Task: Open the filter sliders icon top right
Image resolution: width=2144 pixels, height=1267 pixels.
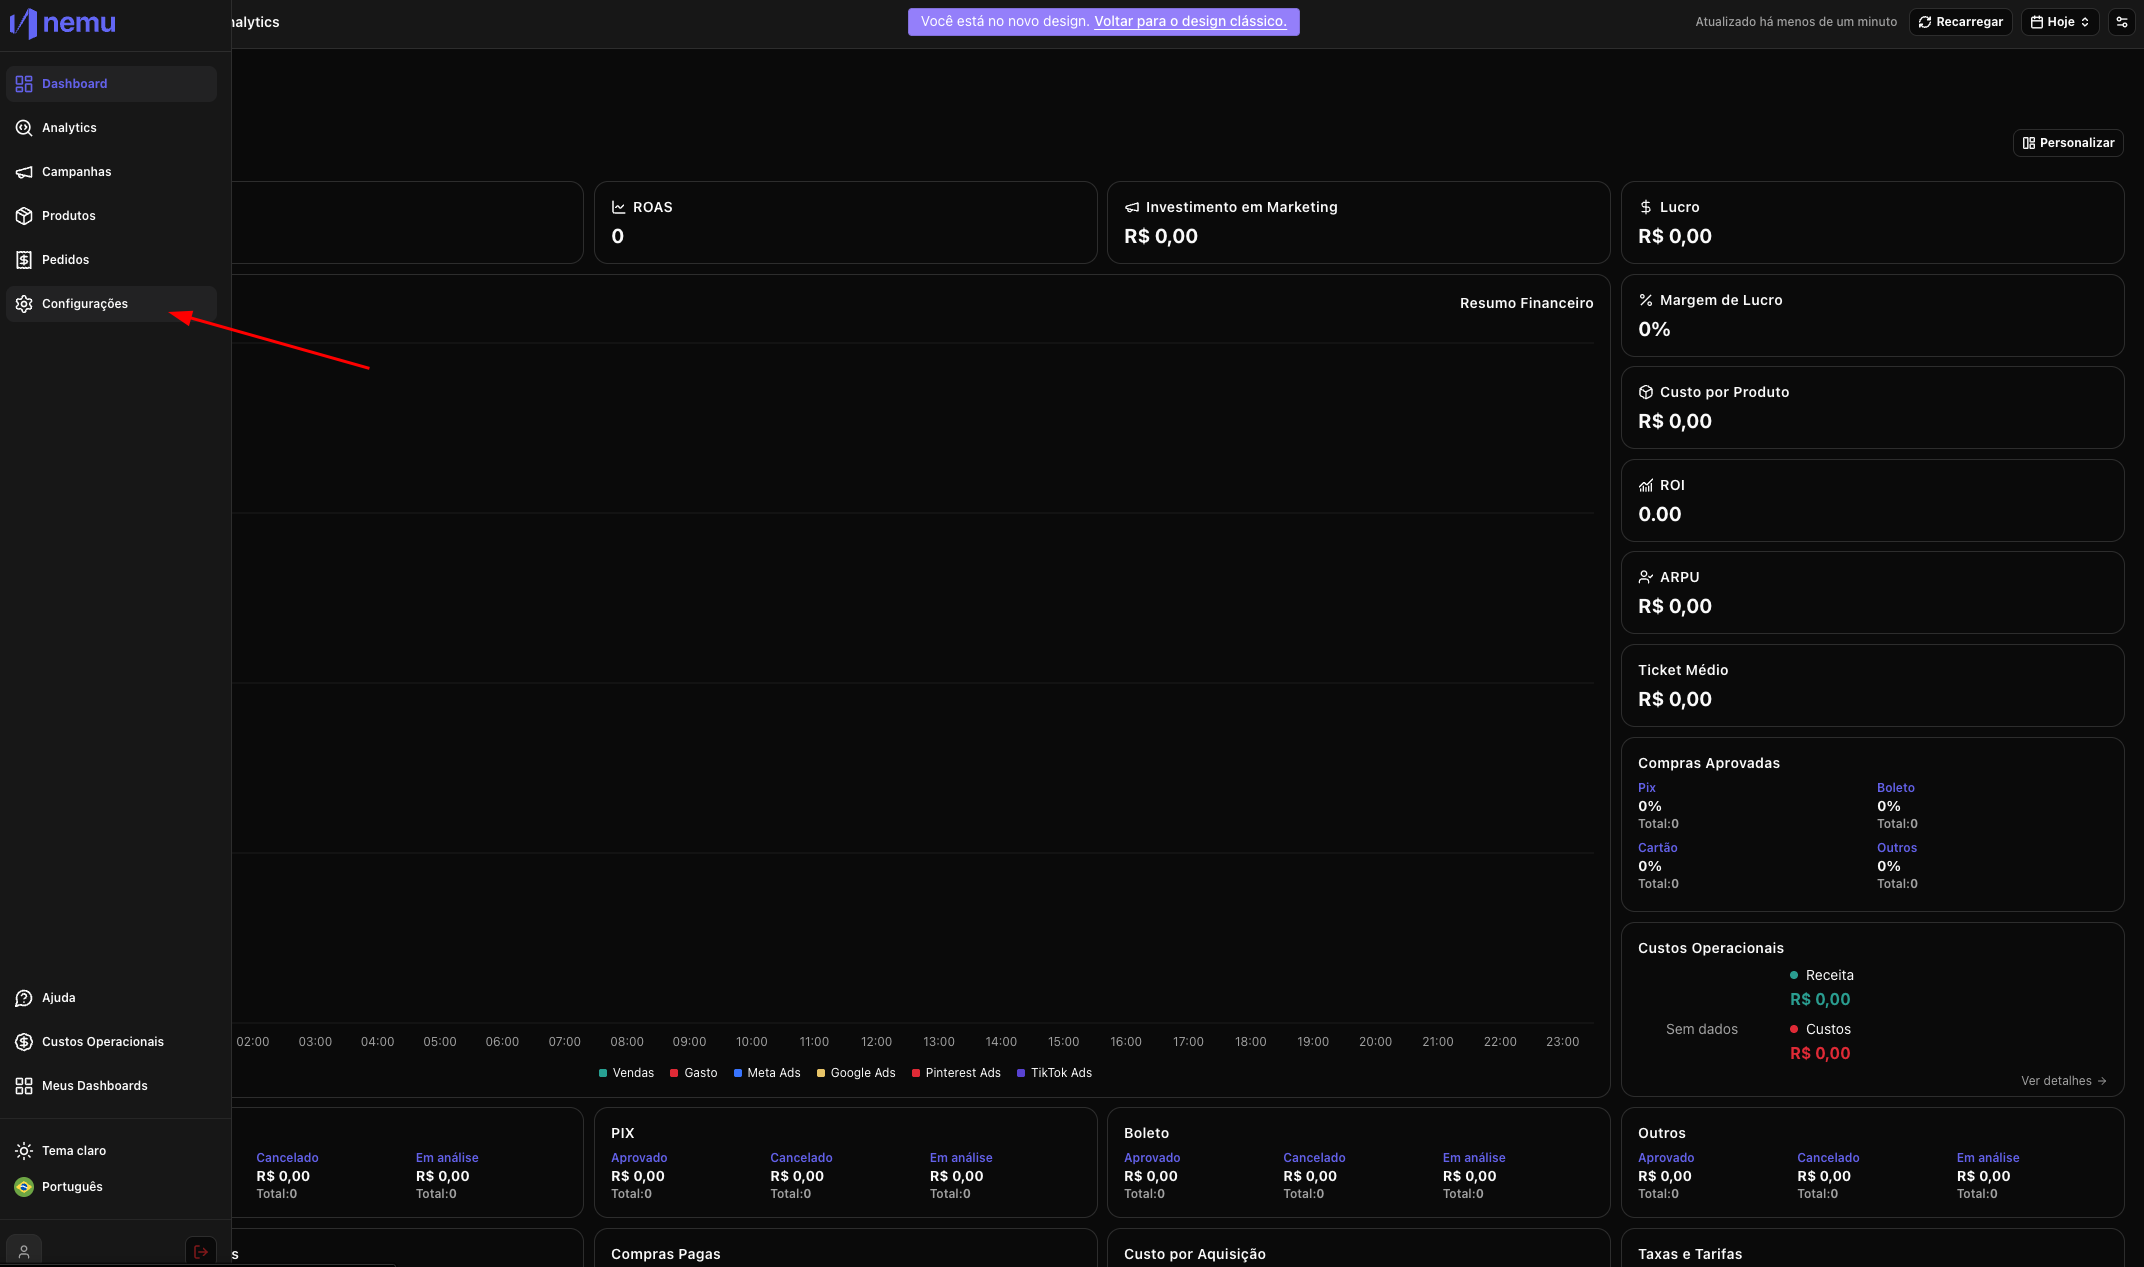Action: click(2122, 22)
